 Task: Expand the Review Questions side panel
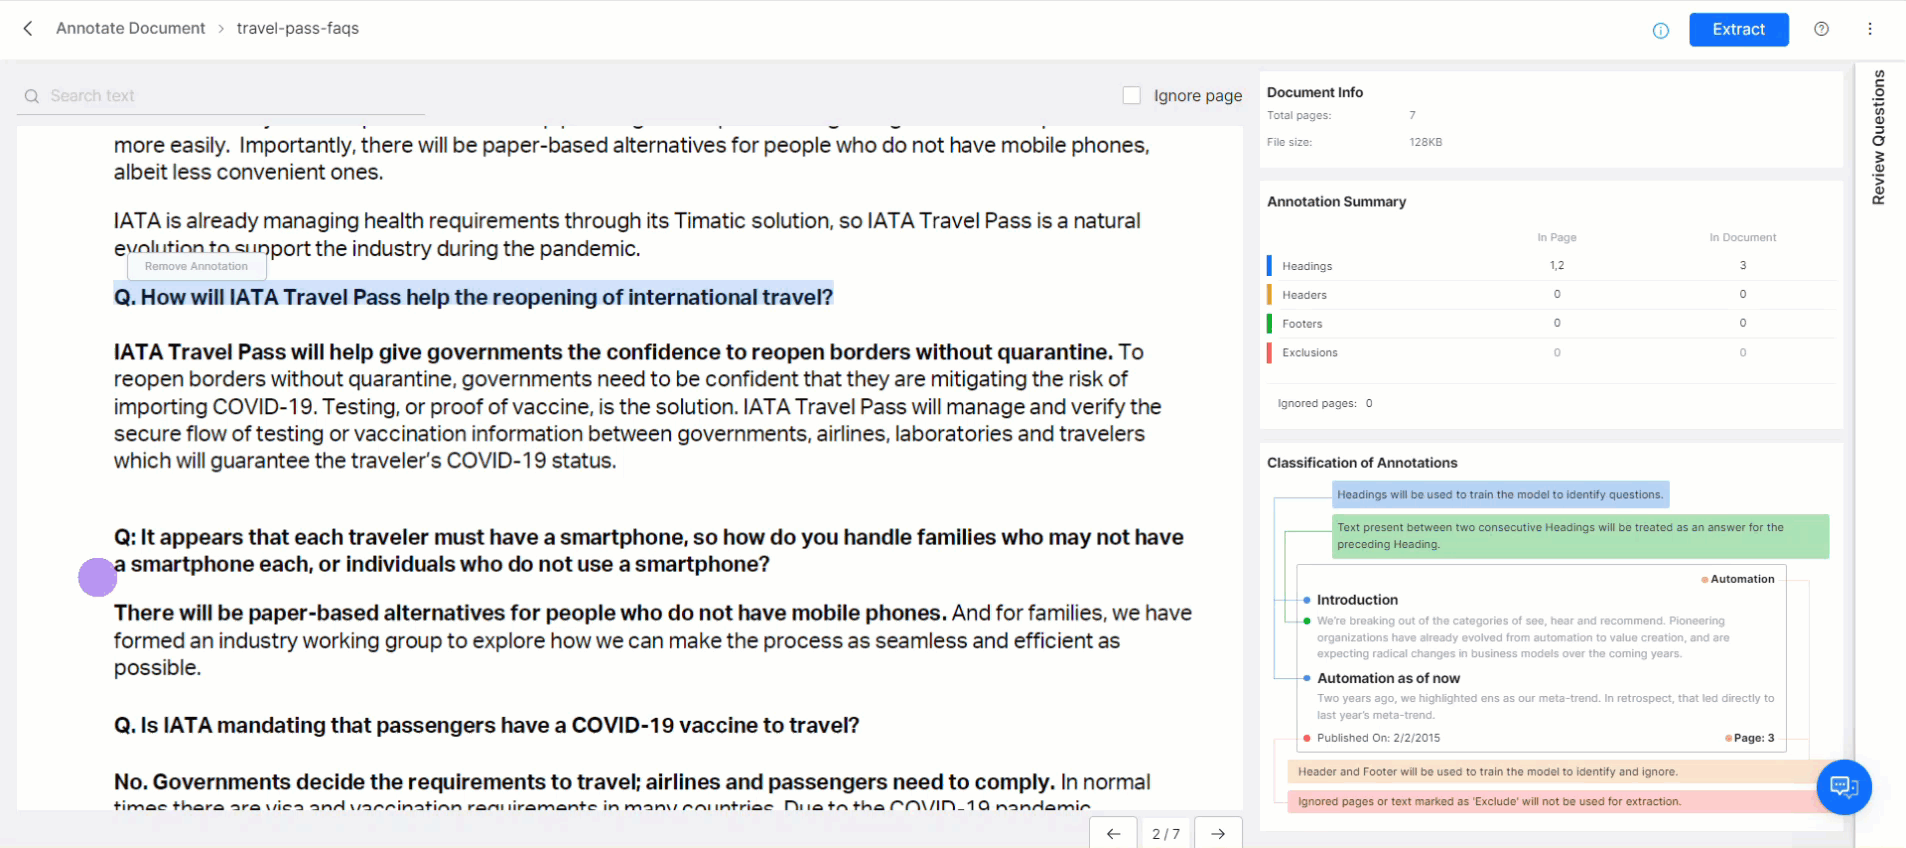click(x=1878, y=137)
